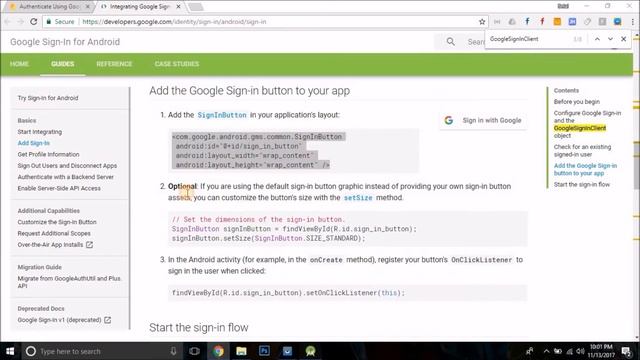Open Try Sign-In for Android
Image resolution: width=640 pixels, height=360 pixels.
(x=48, y=98)
